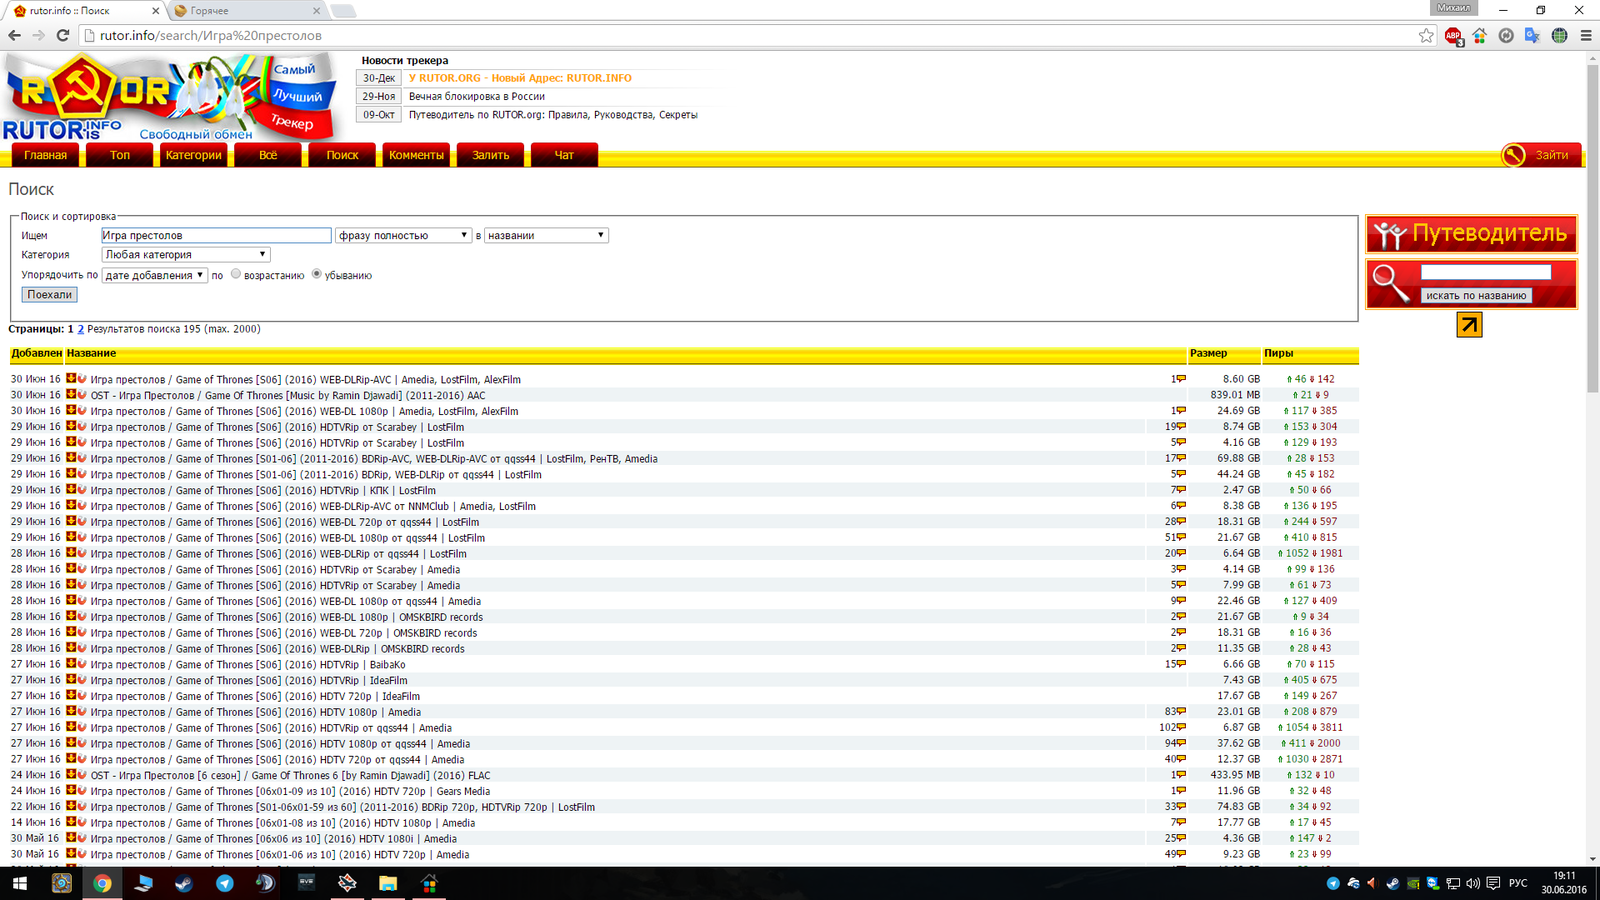
Task: Open Telegram from the taskbar
Action: [x=225, y=883]
